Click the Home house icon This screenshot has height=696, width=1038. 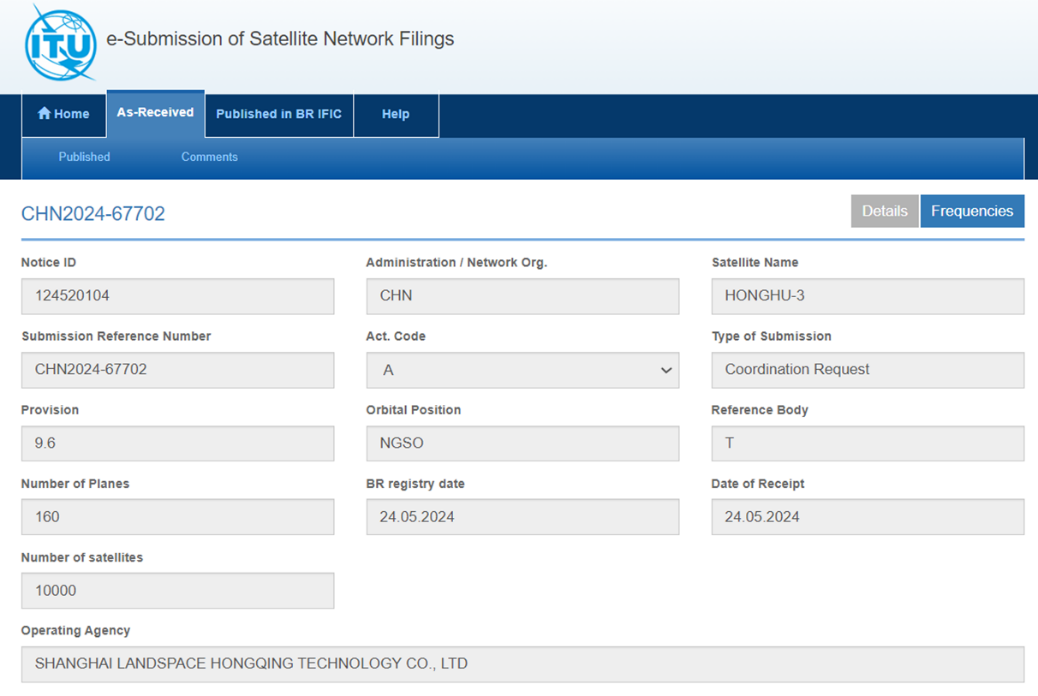(x=44, y=114)
